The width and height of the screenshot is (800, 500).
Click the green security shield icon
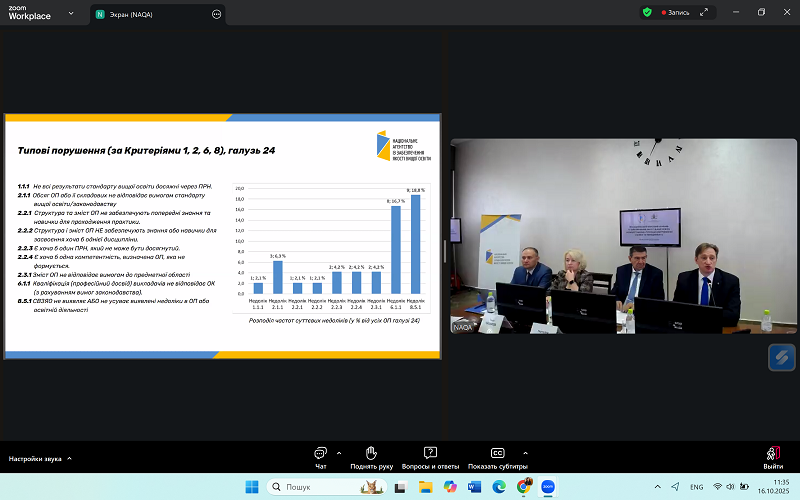[647, 12]
